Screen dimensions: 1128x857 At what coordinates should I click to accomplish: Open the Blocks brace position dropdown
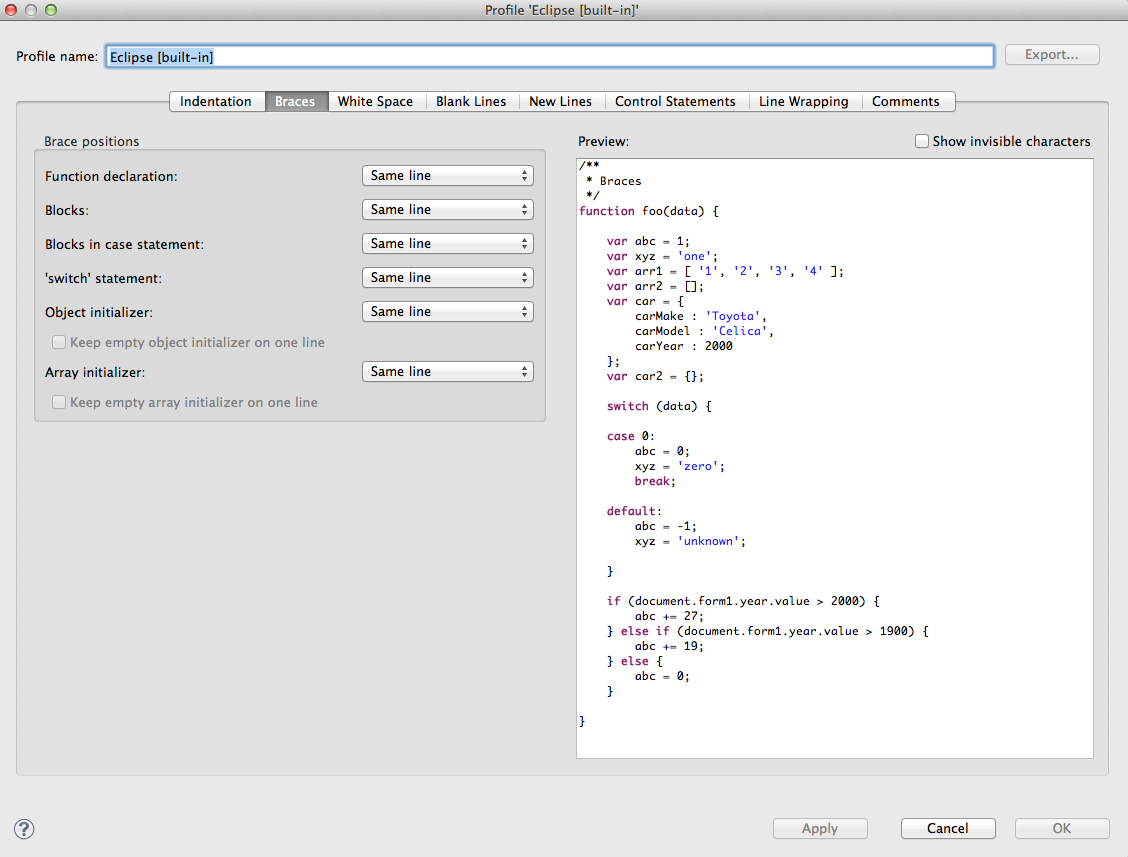coord(447,210)
